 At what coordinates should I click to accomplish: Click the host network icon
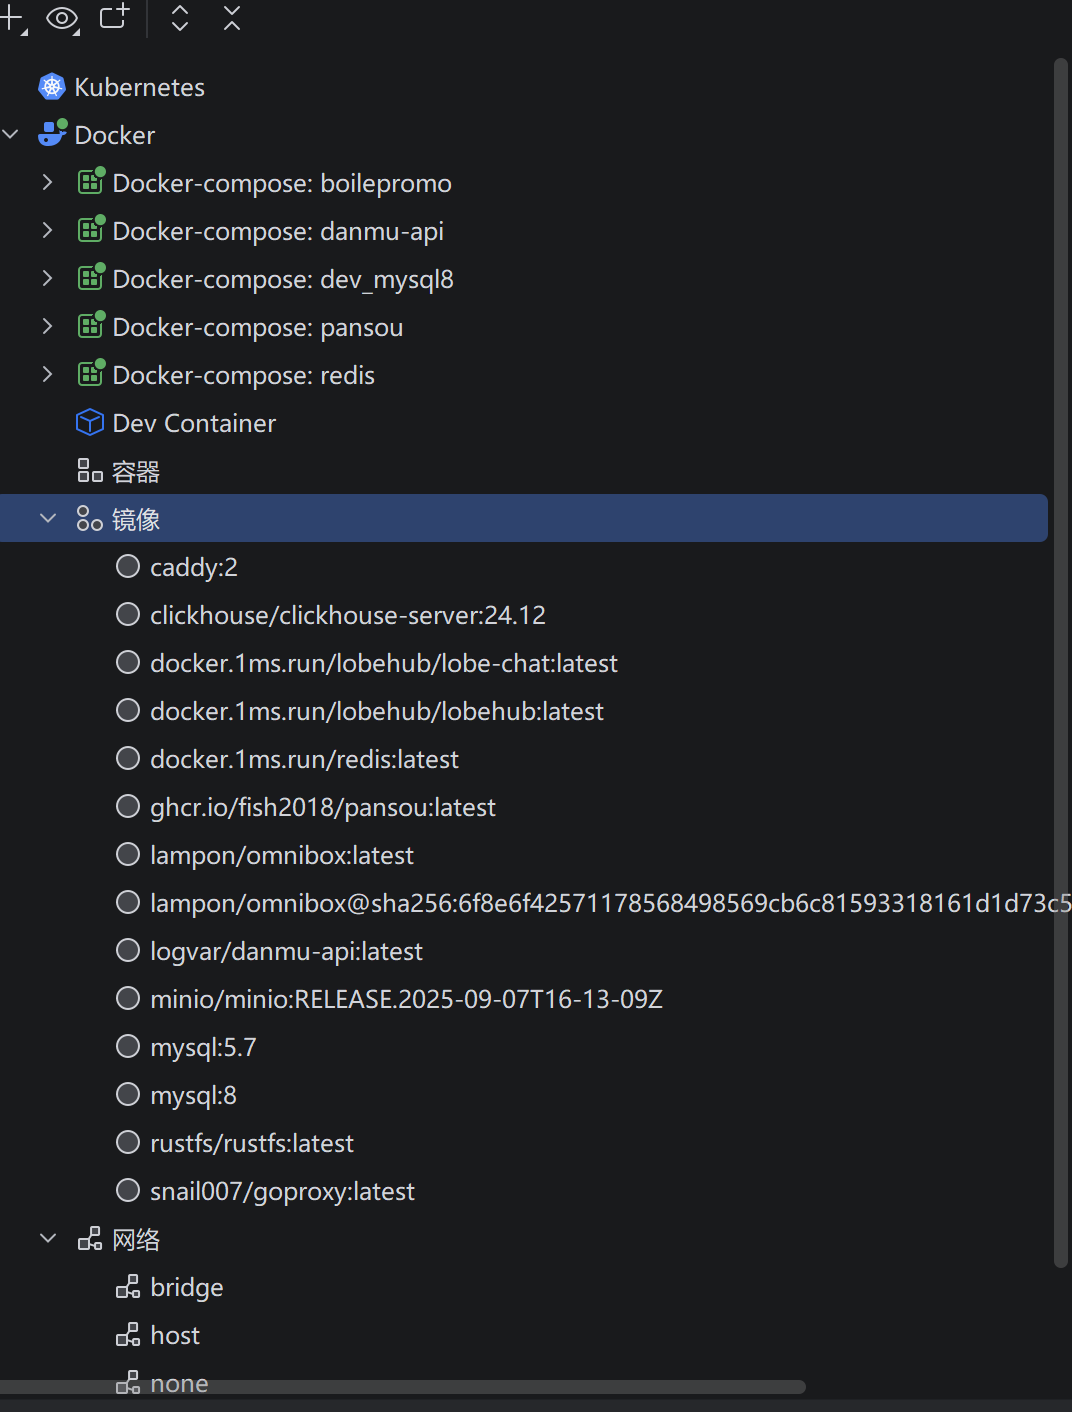[x=128, y=1335]
